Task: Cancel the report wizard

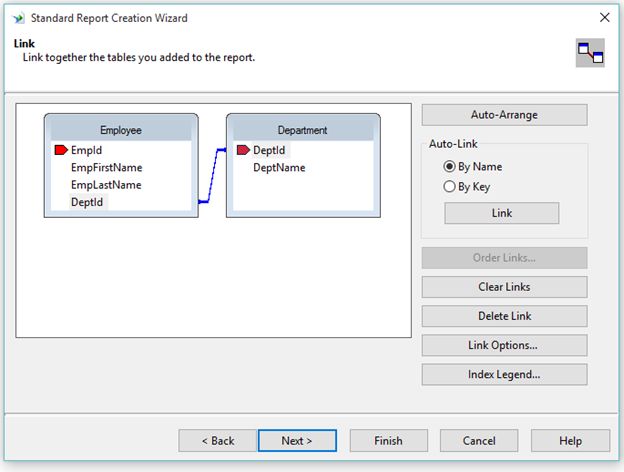Action: click(x=479, y=441)
